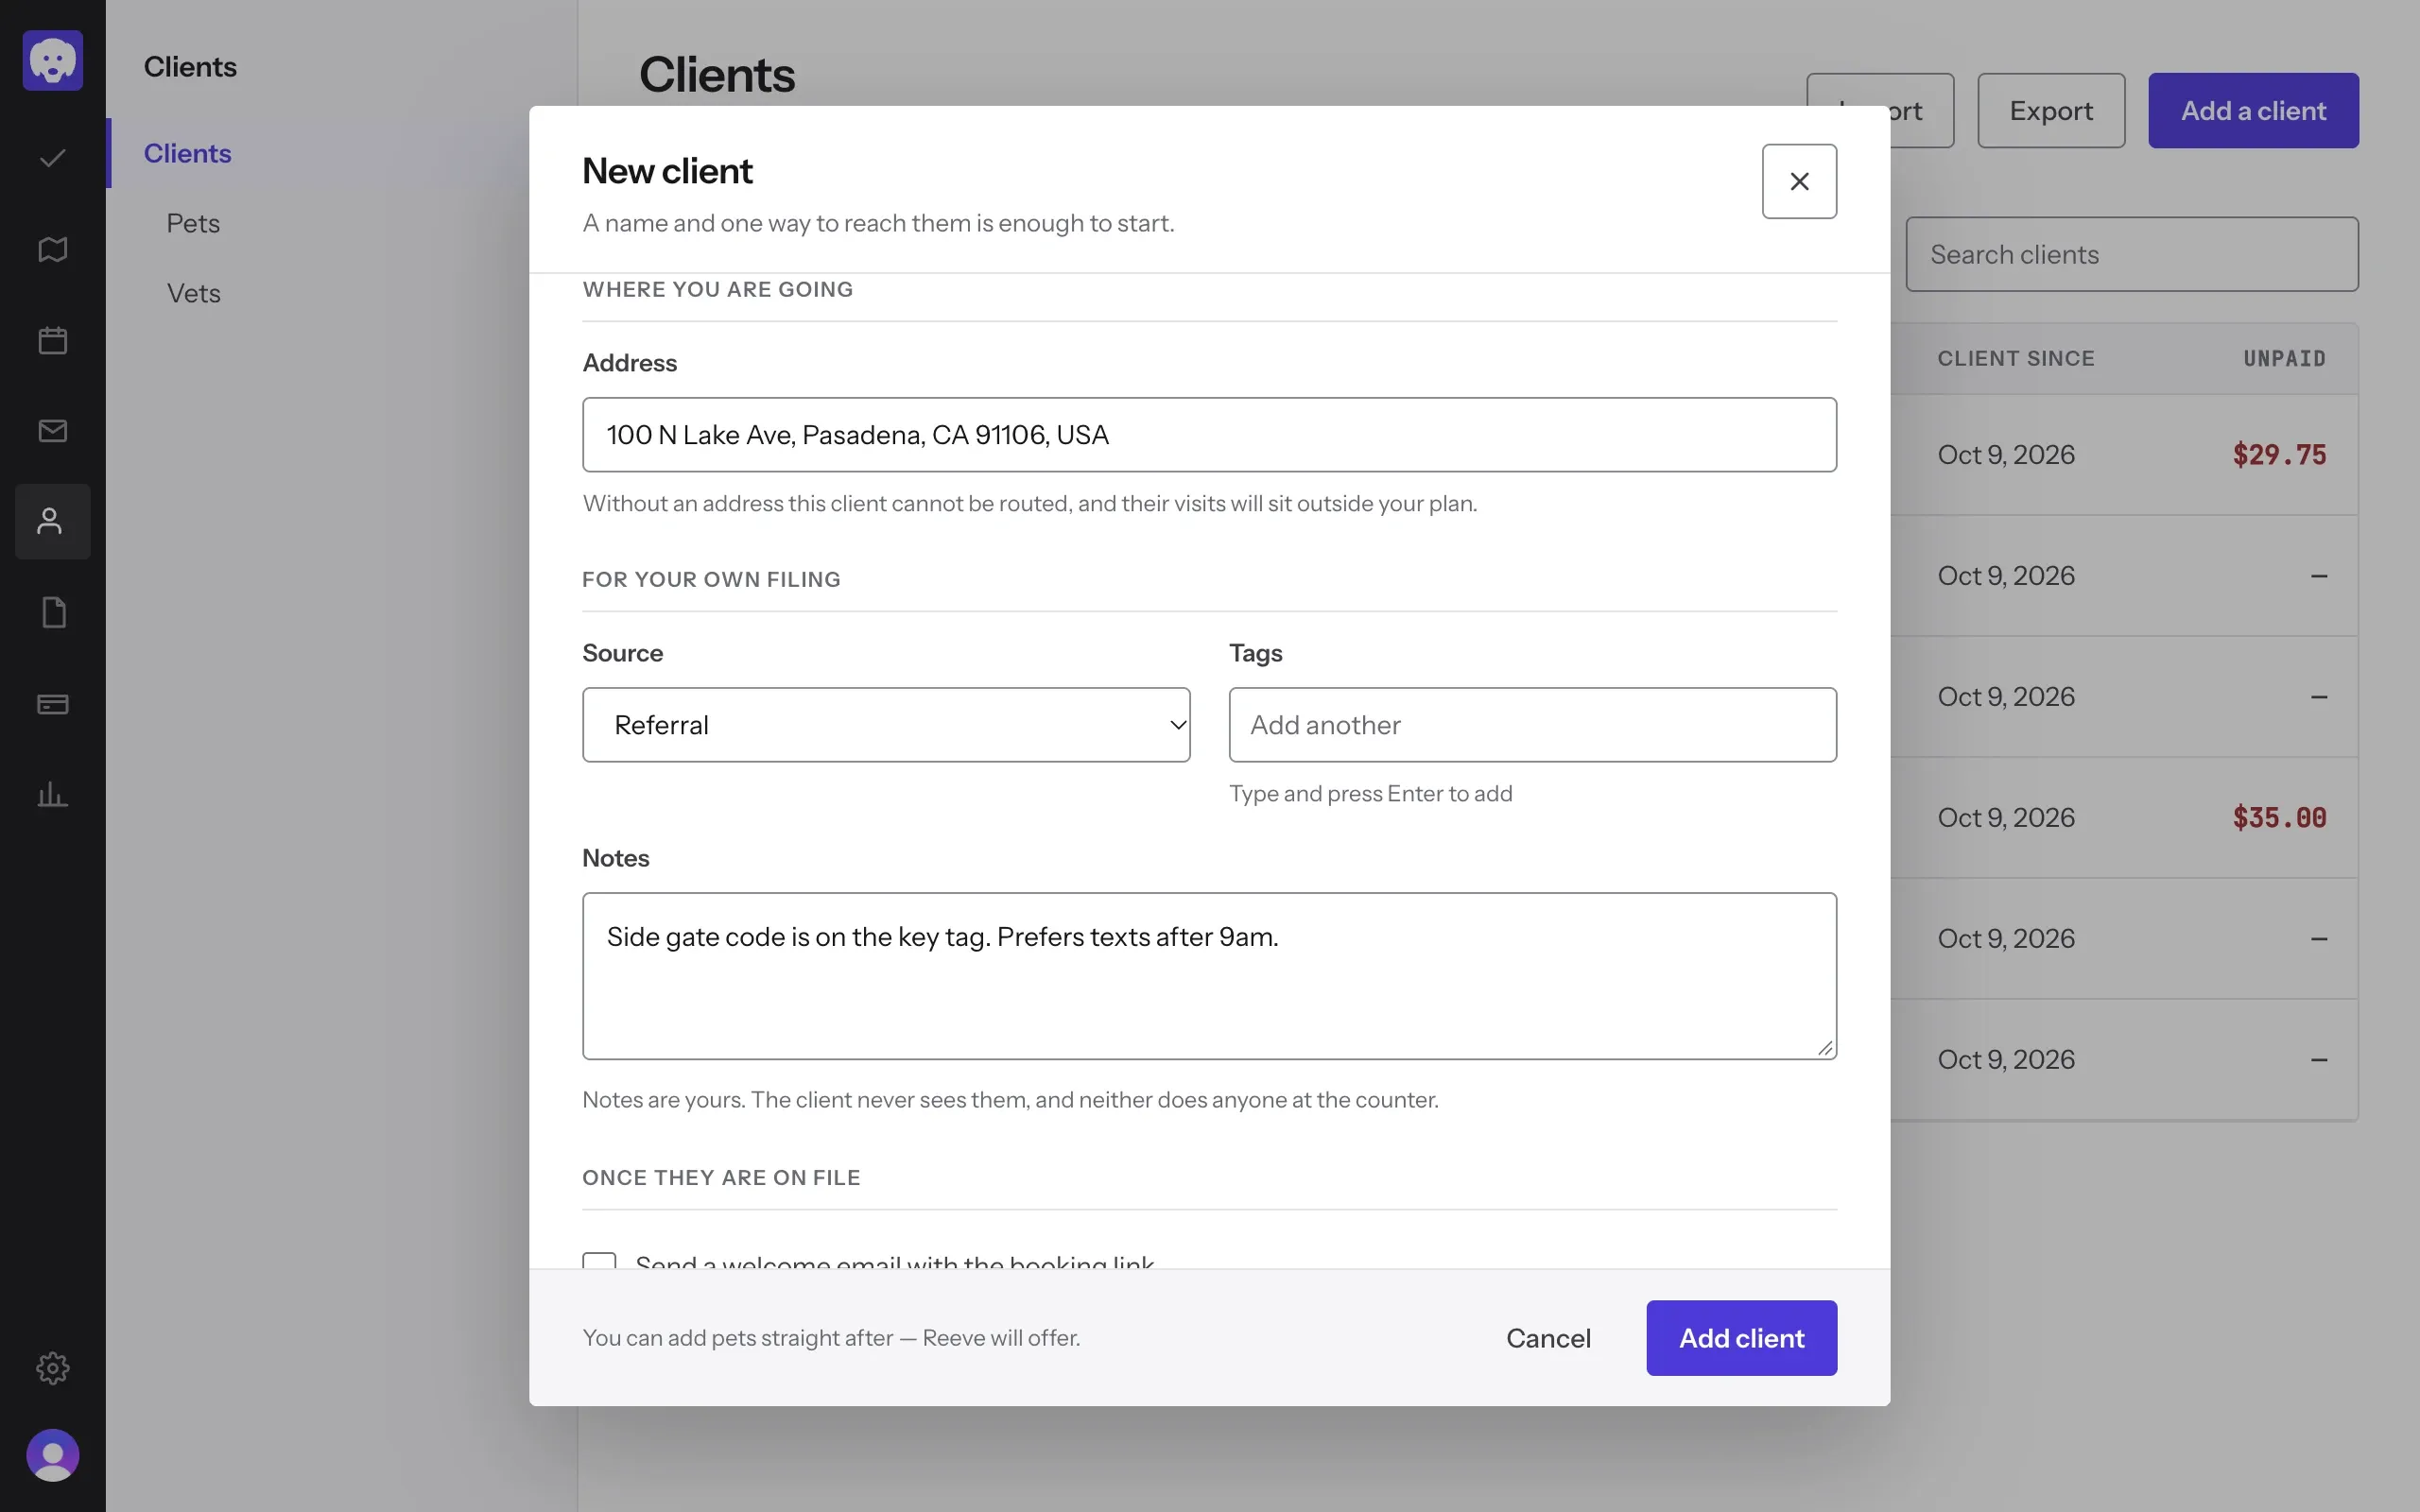The width and height of the screenshot is (2420, 1512).
Task: Open the mail envelope icon in sidebar
Action: (52, 431)
